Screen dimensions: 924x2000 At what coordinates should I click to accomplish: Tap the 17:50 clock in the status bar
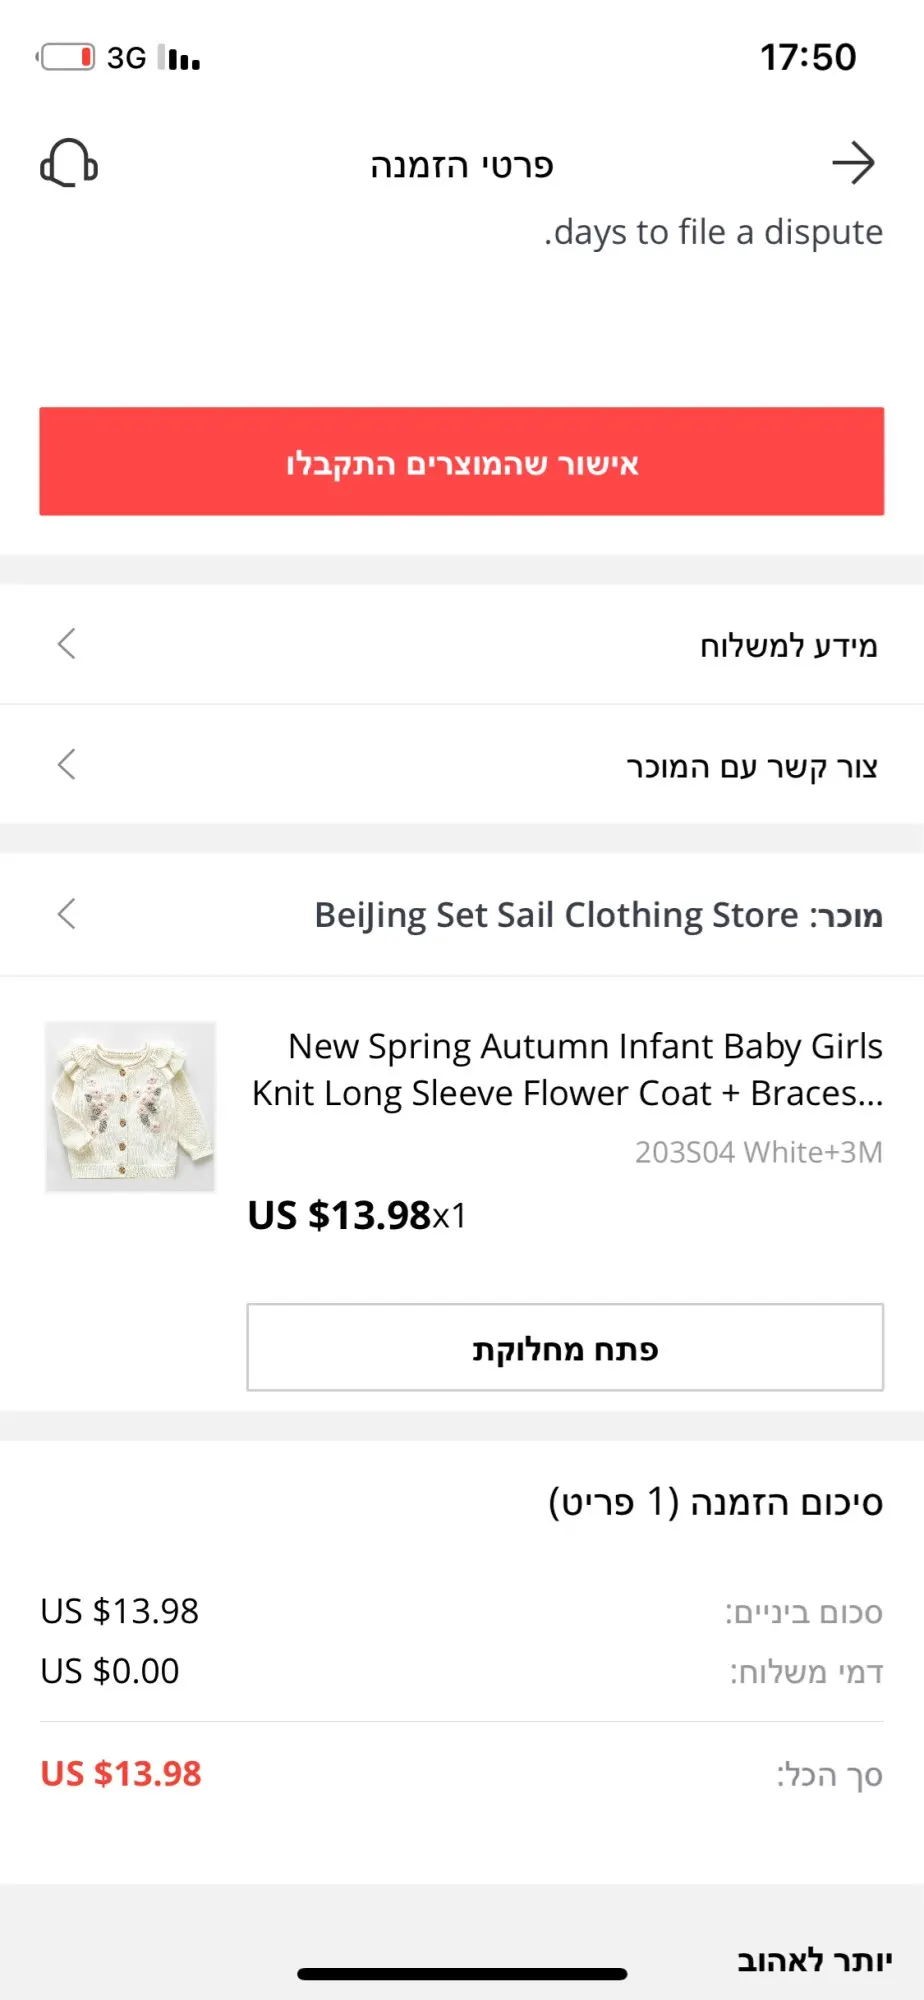(x=808, y=57)
